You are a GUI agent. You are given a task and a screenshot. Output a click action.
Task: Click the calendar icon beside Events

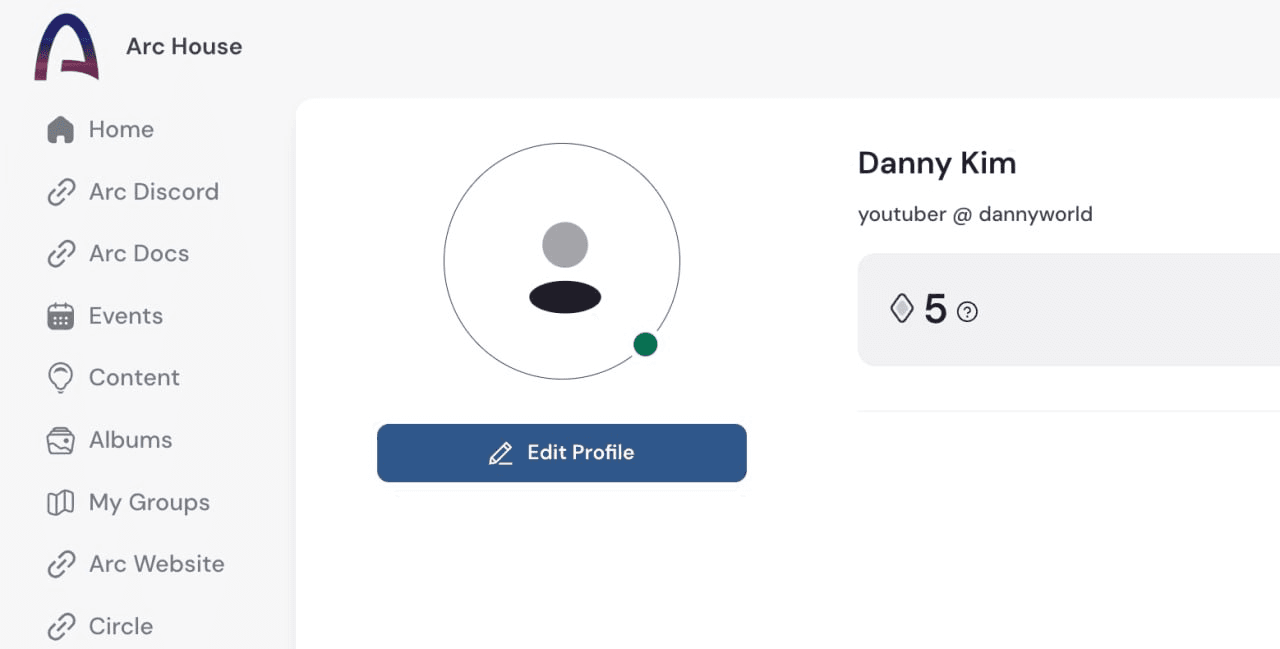pos(60,315)
